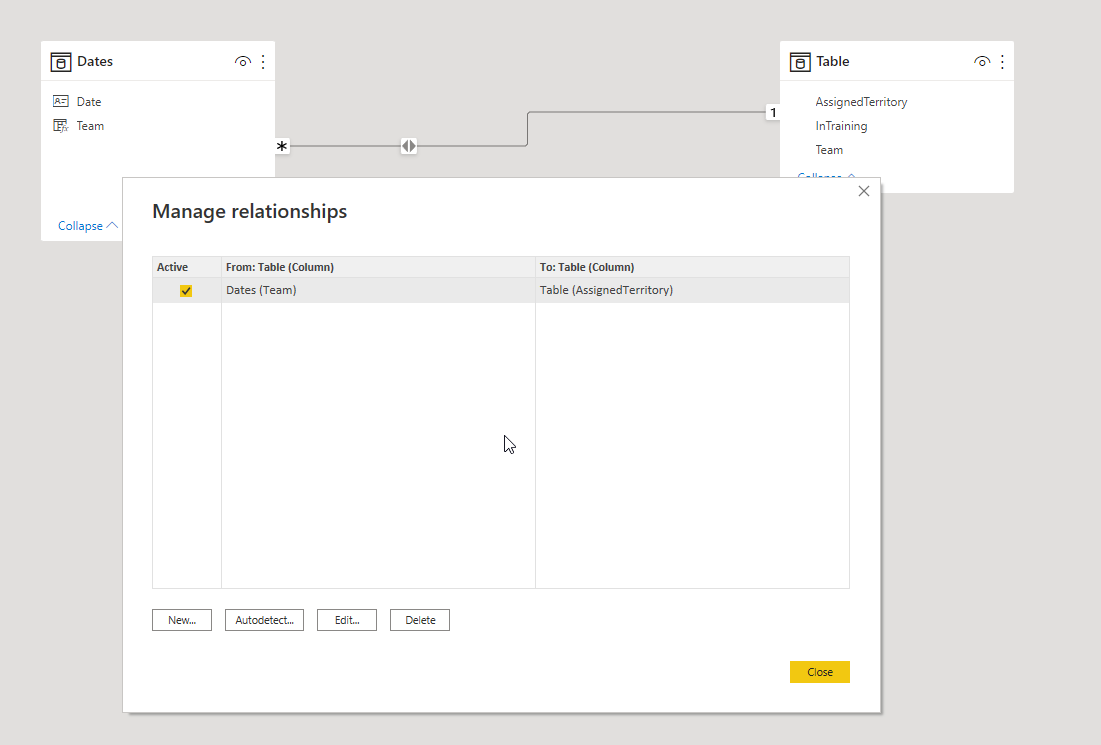The image size is (1101, 745).
Task: Click the many (*) cardinality marker
Action: coord(282,146)
